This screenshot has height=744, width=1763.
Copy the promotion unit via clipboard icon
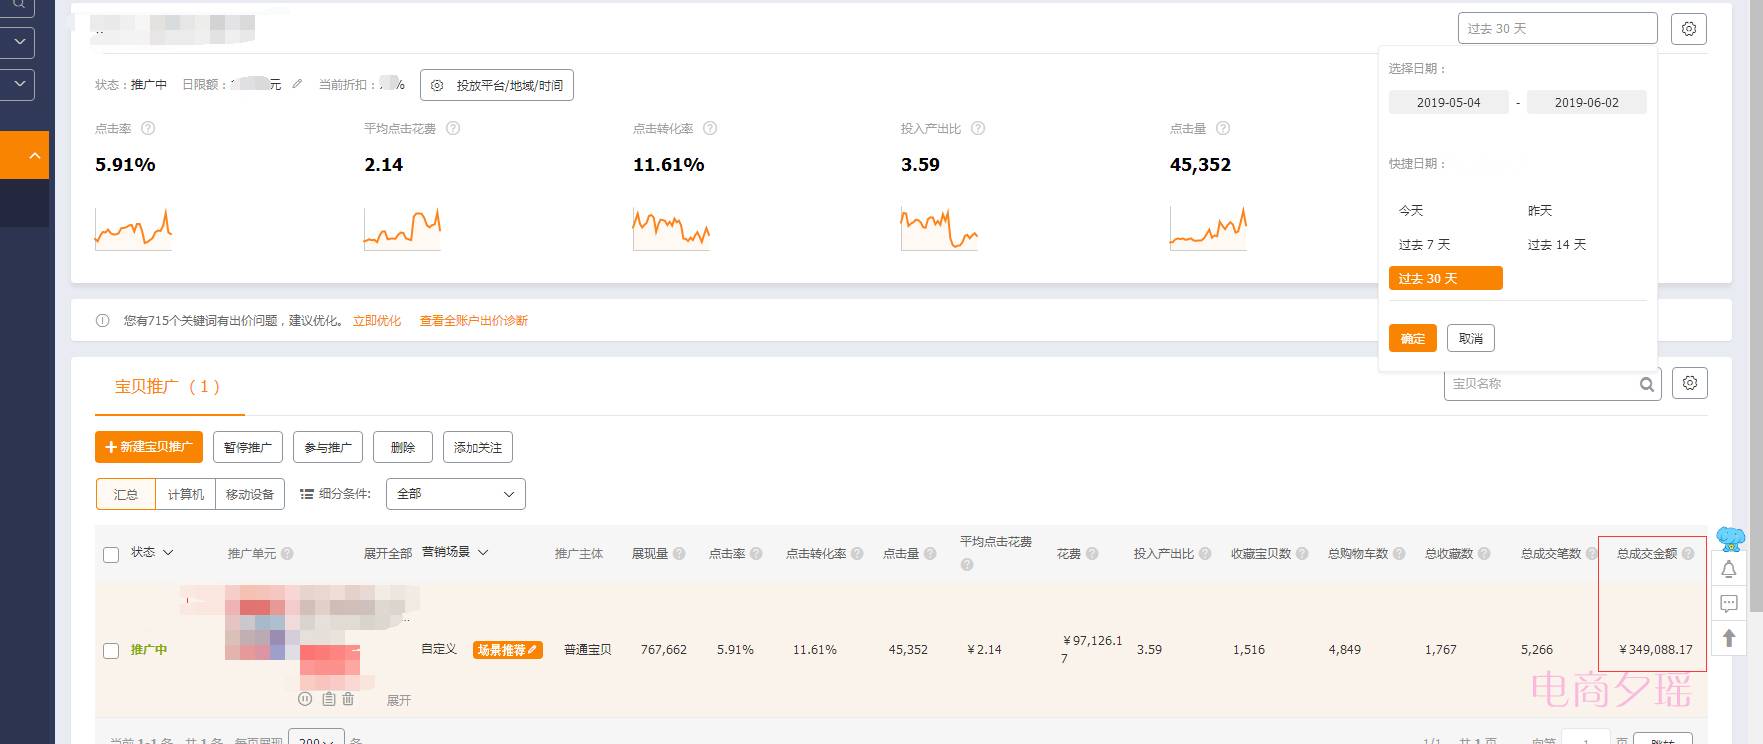[328, 699]
